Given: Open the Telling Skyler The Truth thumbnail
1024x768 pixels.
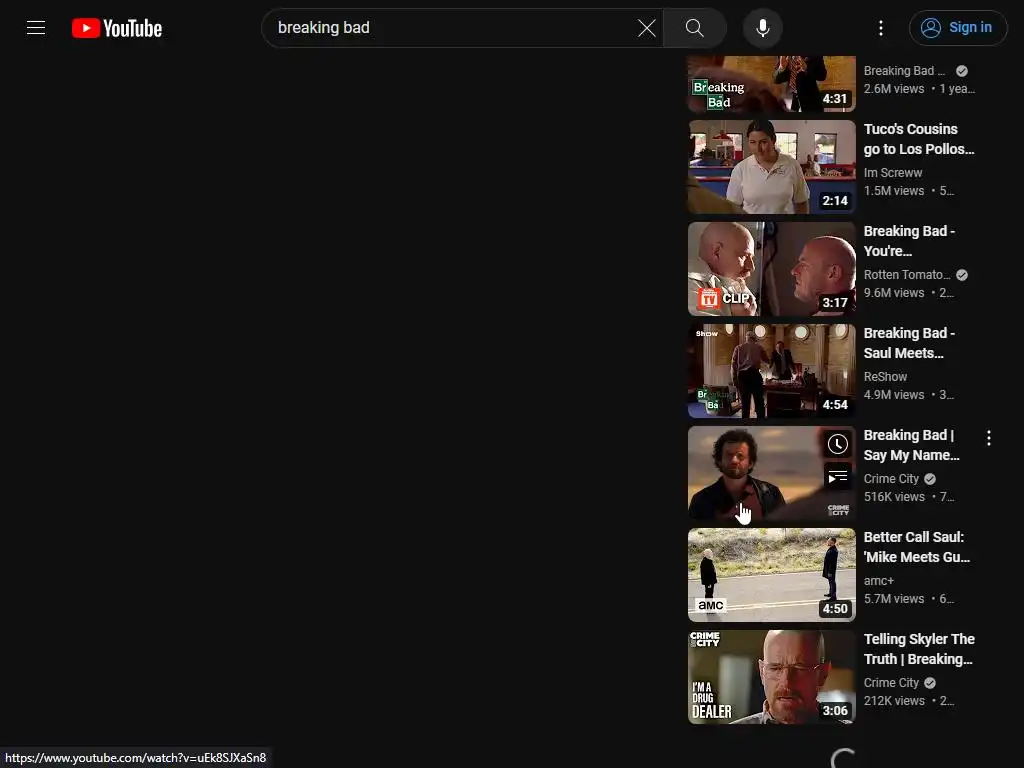Looking at the screenshot, I should pos(771,677).
